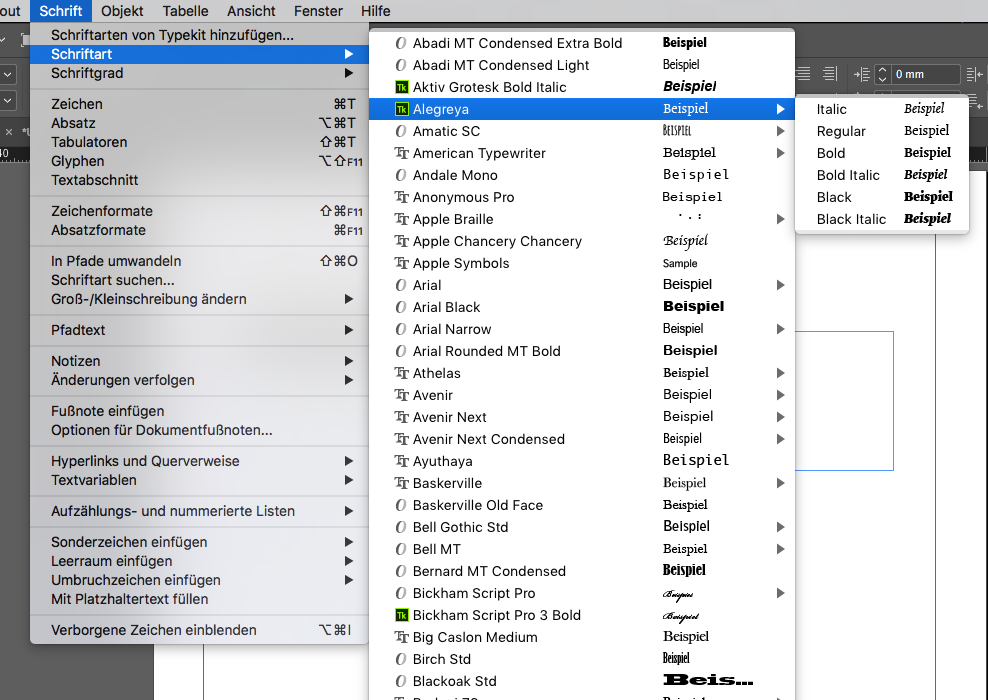Click TrueType icon beside American Typewriter
This screenshot has height=700, width=988.
[401, 153]
